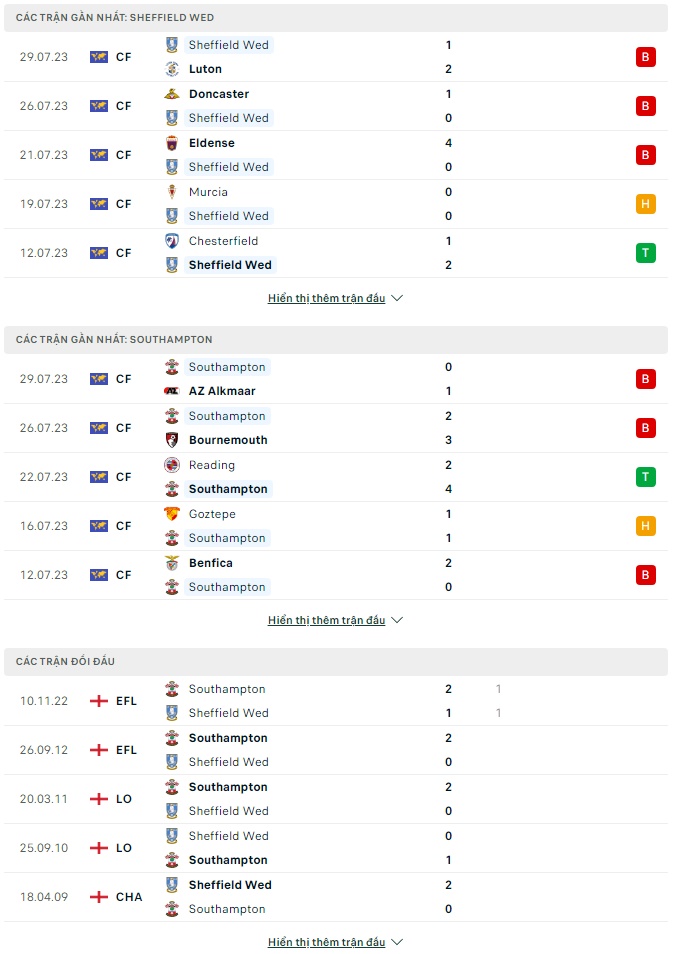
Task: Open the Murcia team link
Action: click(208, 192)
